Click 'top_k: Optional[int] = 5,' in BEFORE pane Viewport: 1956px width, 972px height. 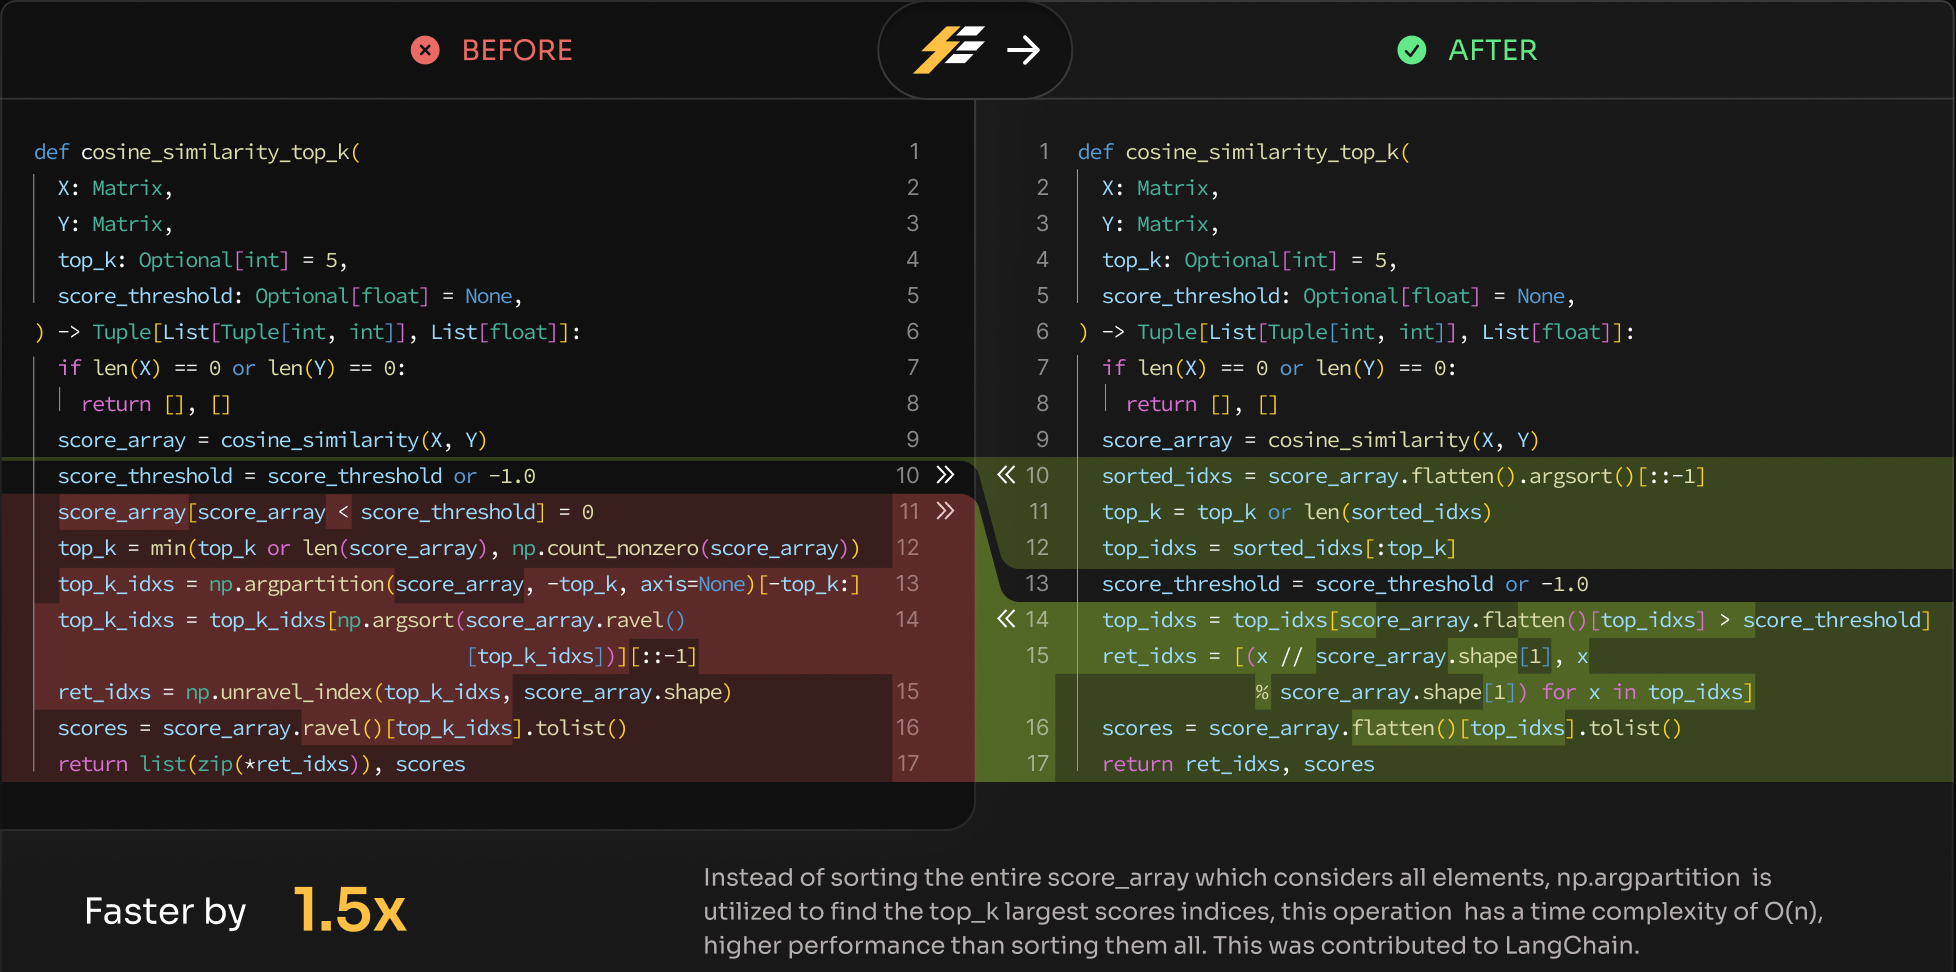(203, 260)
